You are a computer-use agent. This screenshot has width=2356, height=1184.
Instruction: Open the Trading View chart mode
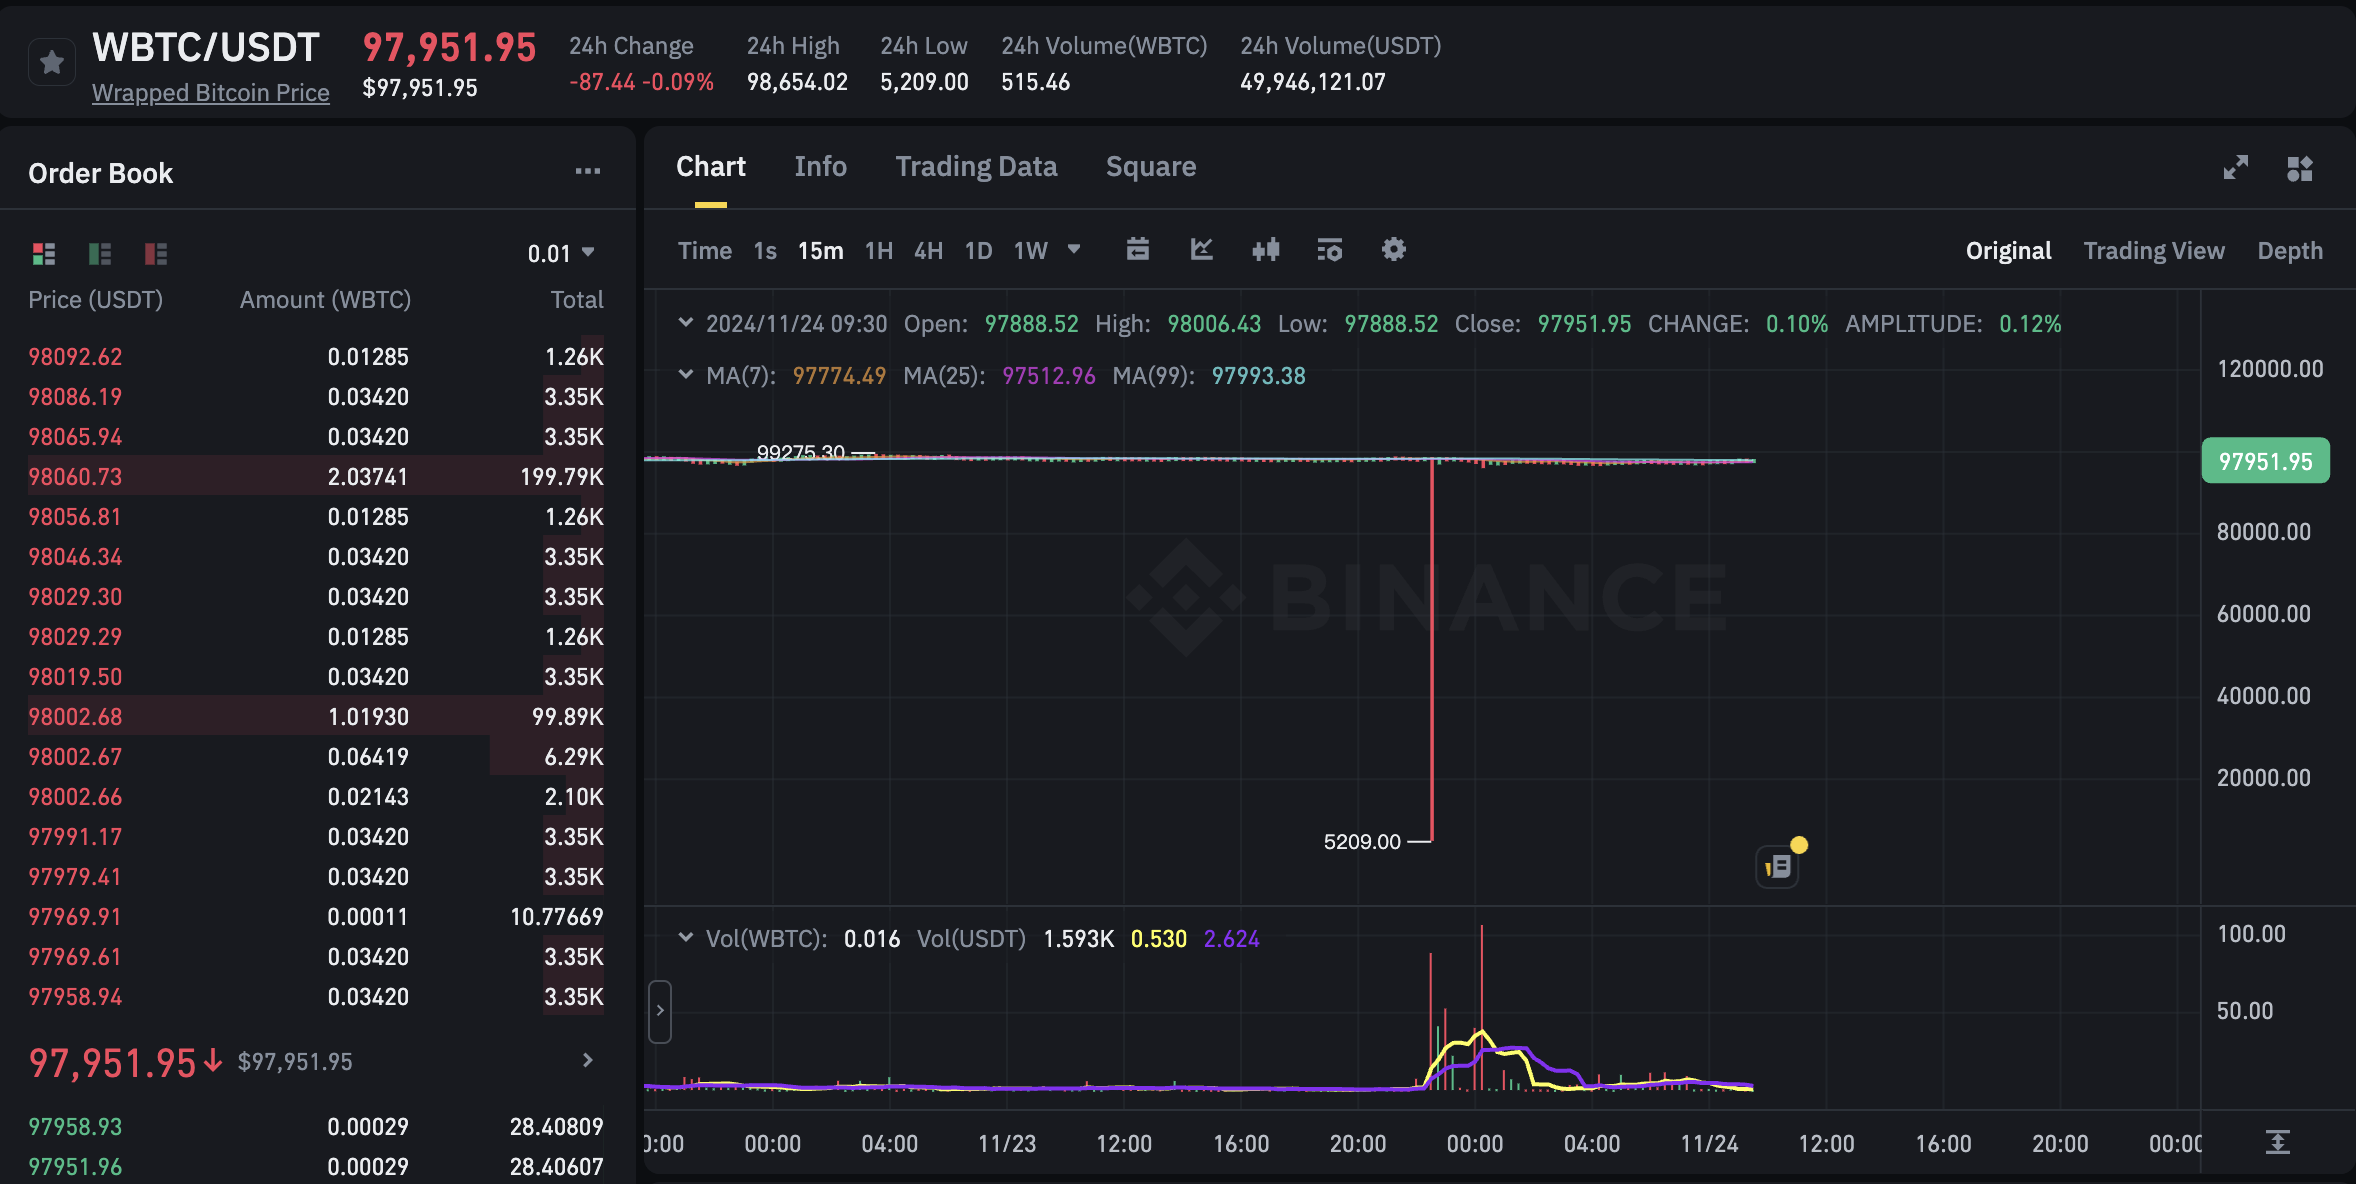[2154, 250]
